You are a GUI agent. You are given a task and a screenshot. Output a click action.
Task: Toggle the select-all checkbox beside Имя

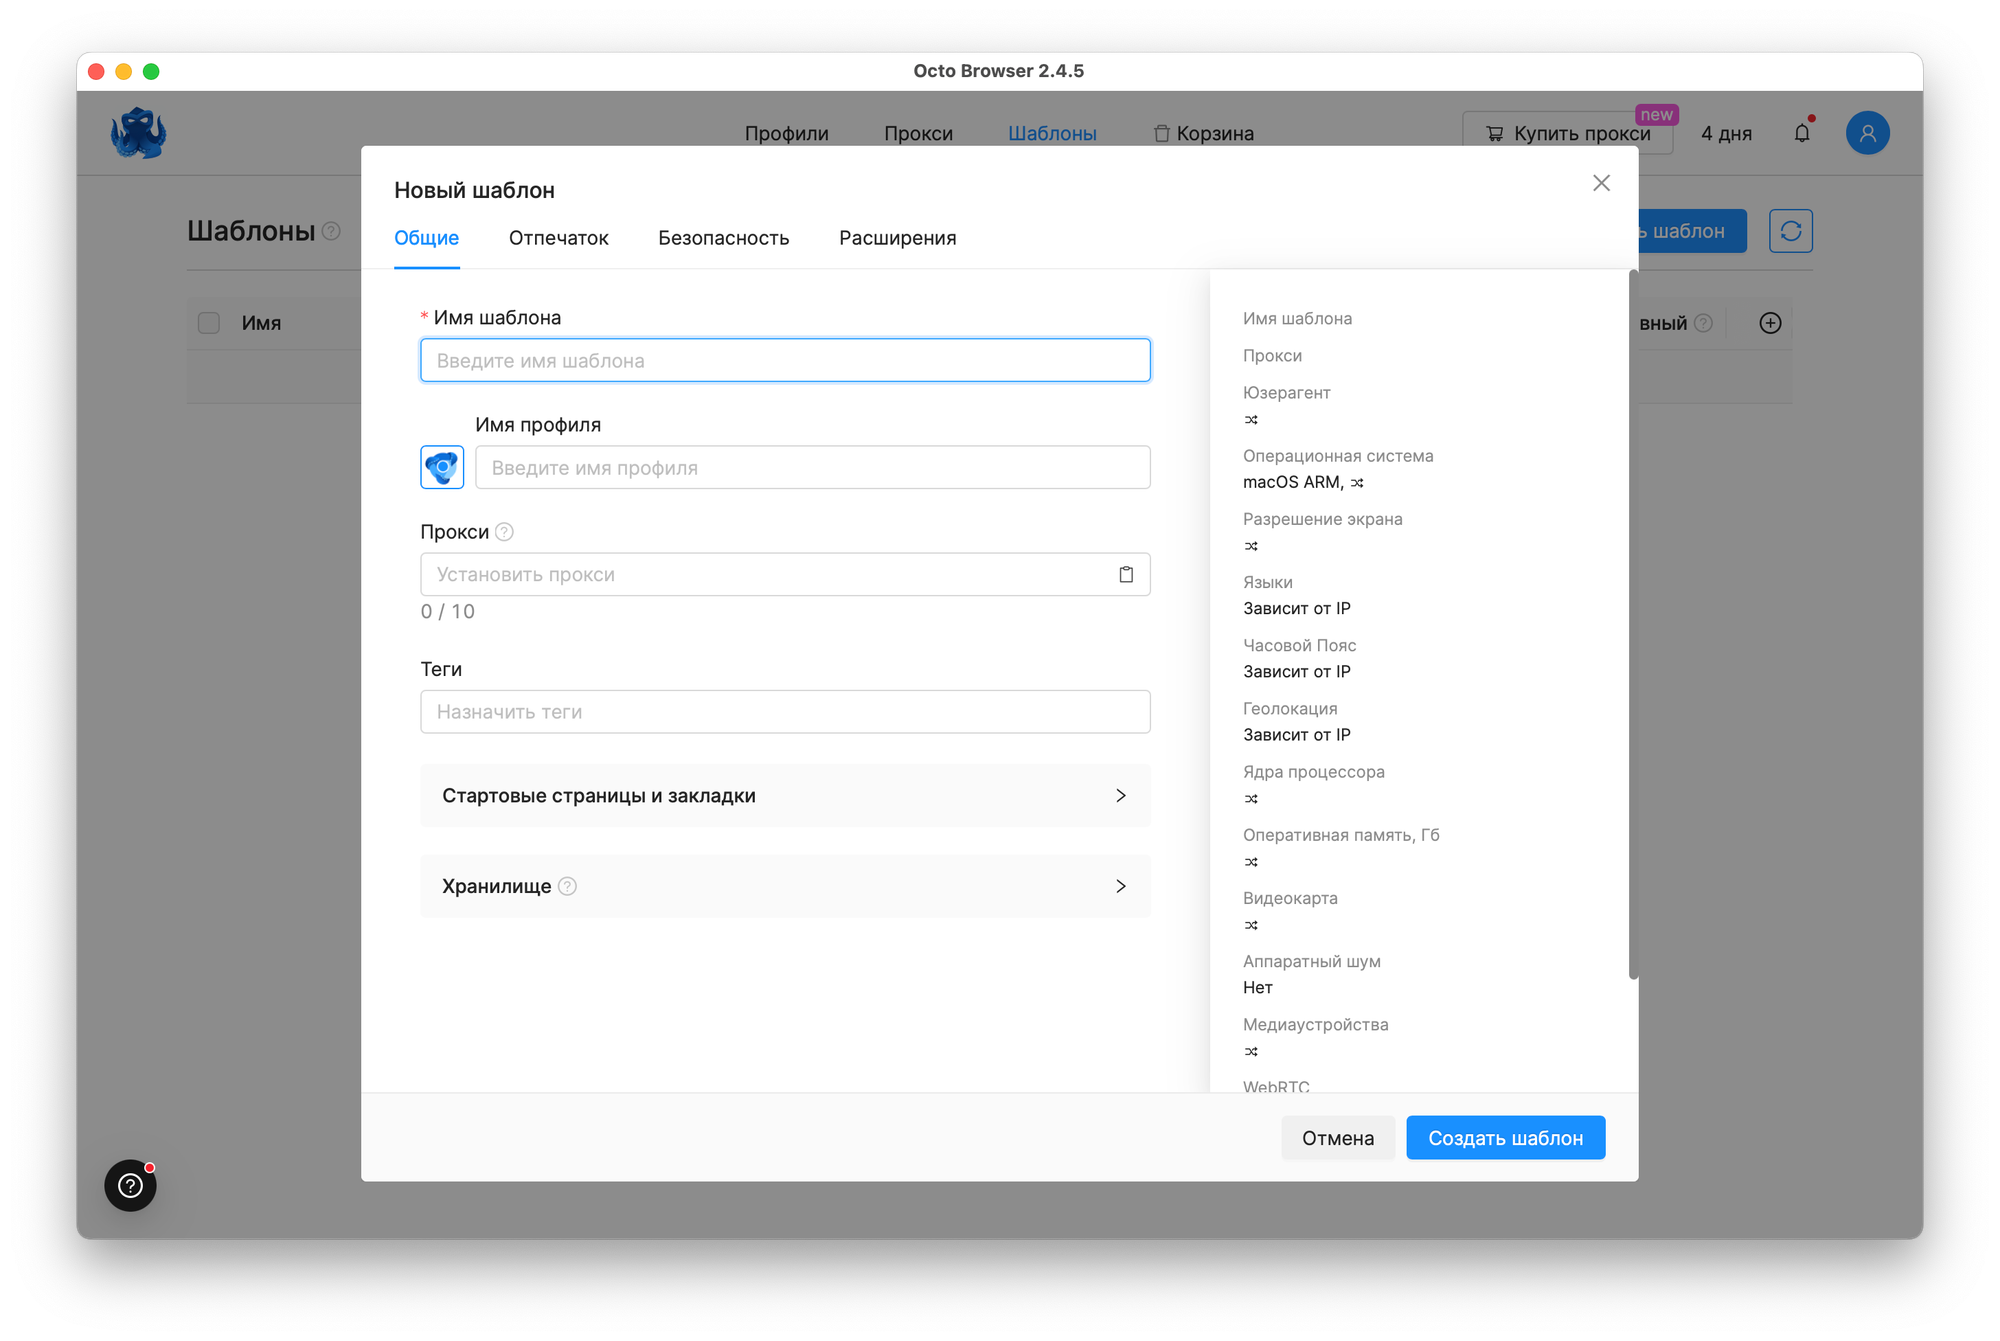[209, 323]
